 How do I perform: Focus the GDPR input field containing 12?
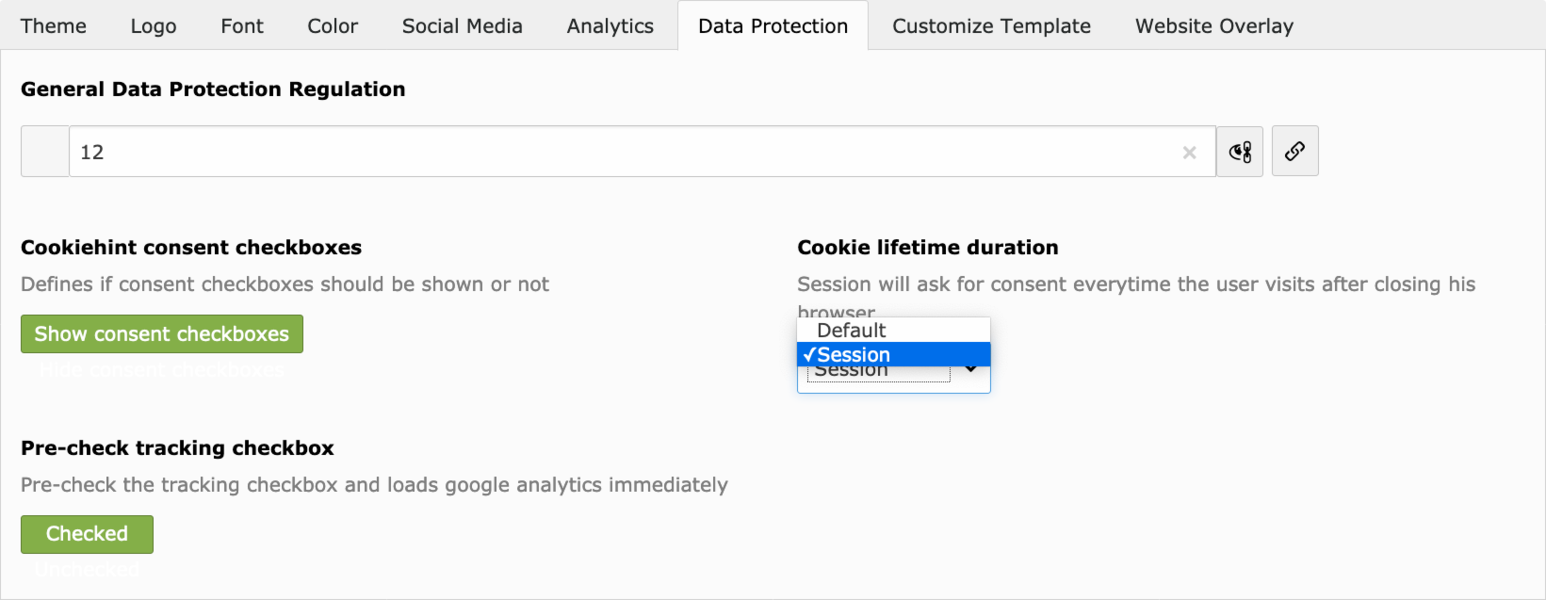click(625, 152)
